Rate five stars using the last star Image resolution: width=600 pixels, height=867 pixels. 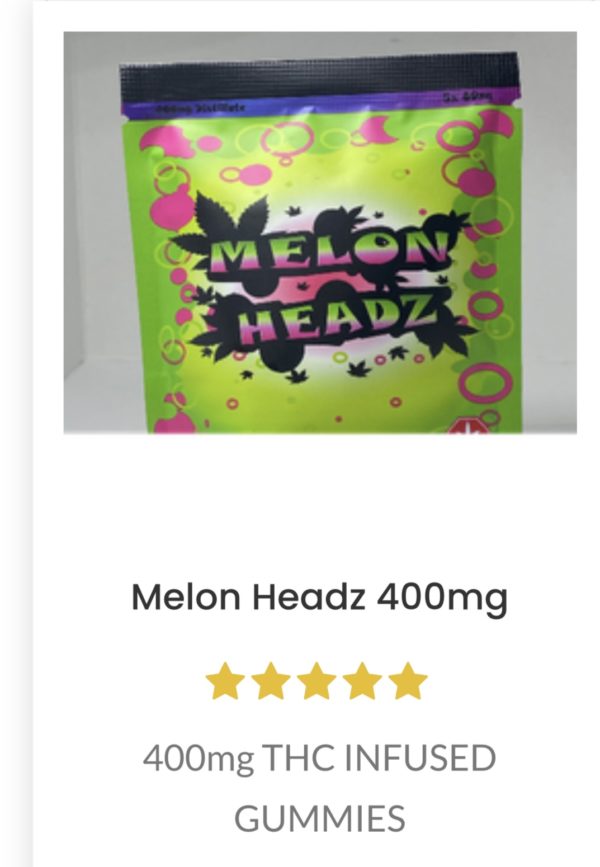408,681
